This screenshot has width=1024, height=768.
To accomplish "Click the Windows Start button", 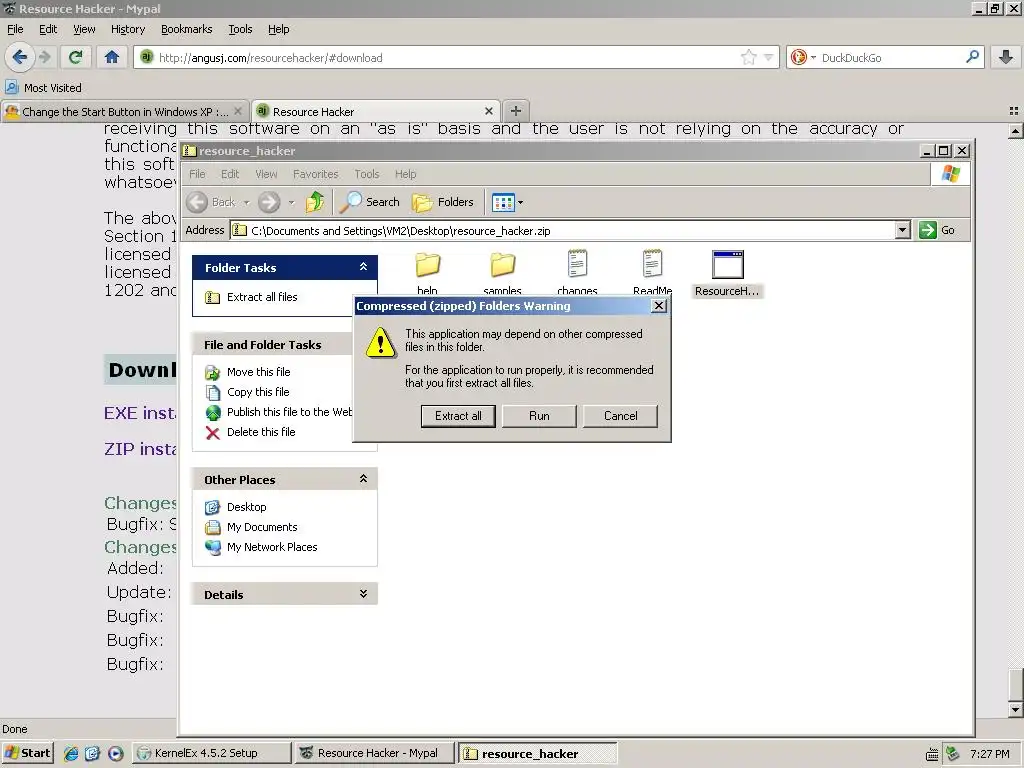I will pos(28,753).
